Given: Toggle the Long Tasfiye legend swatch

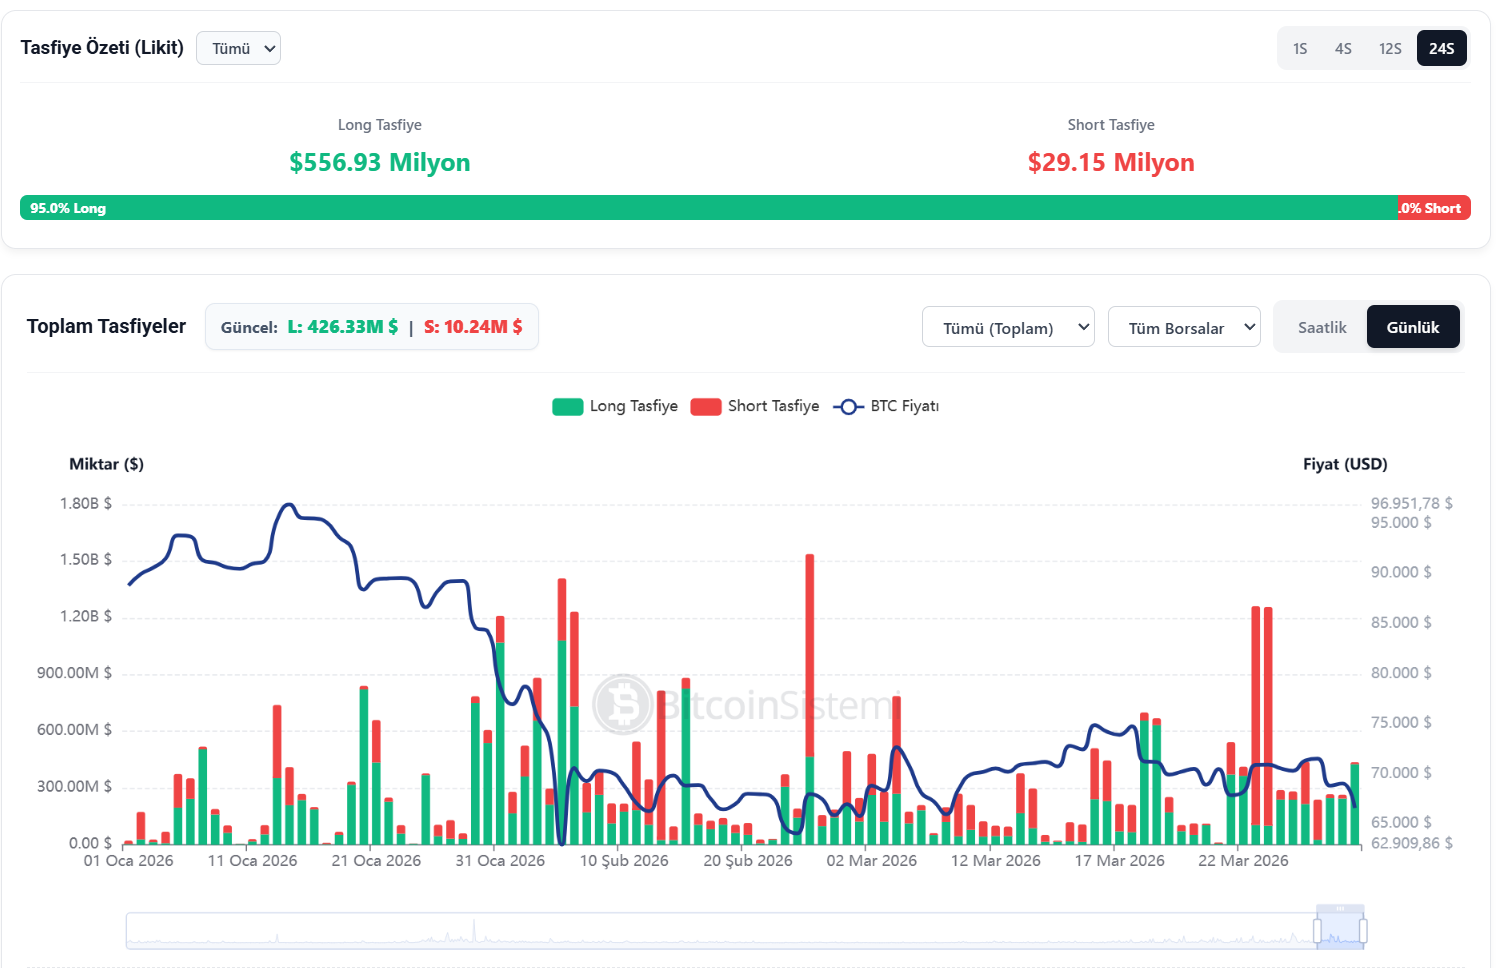Looking at the screenshot, I should [568, 407].
